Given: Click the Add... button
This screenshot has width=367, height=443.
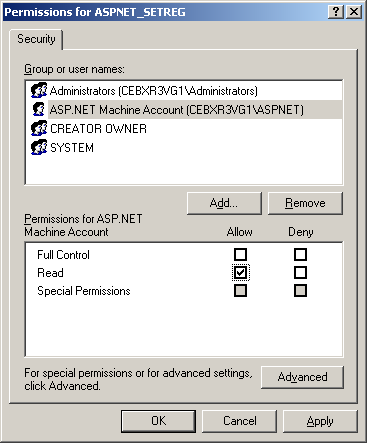Looking at the screenshot, I should [x=224, y=203].
